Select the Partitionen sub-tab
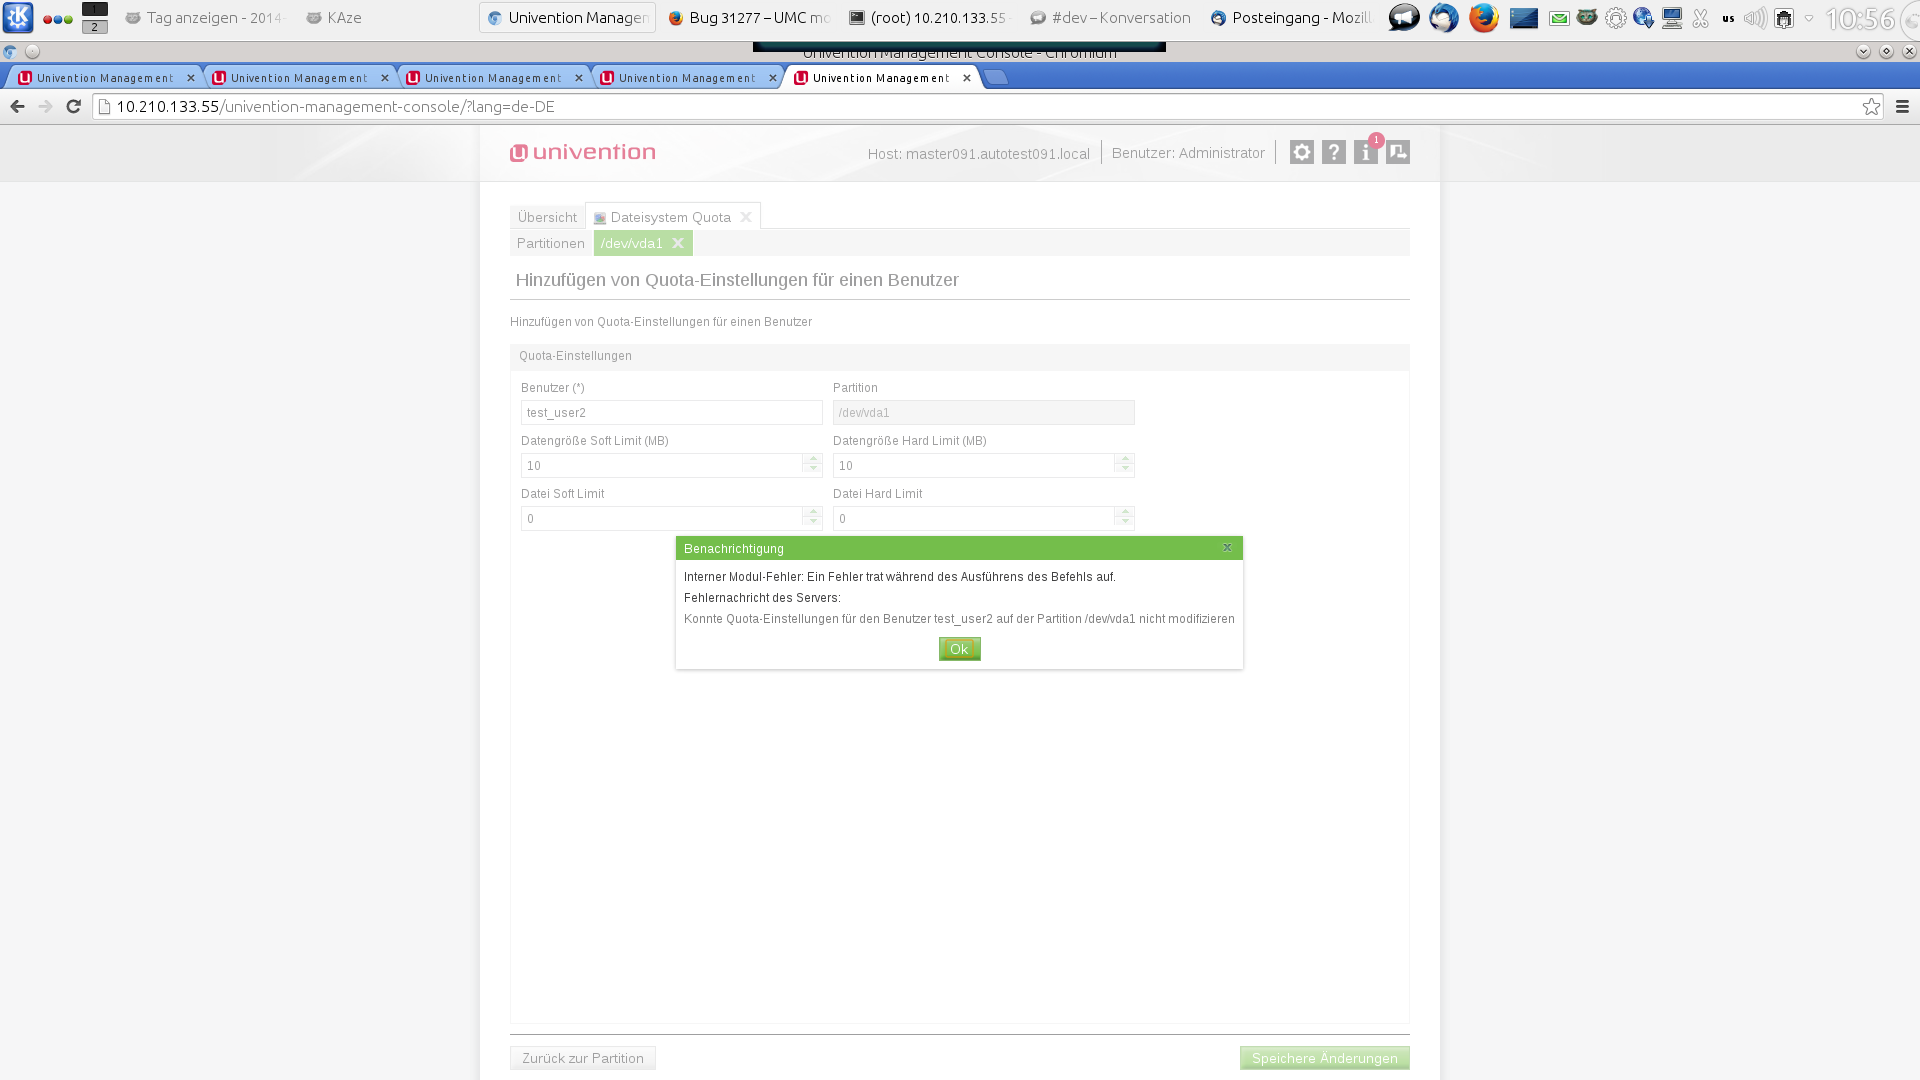 550,243
